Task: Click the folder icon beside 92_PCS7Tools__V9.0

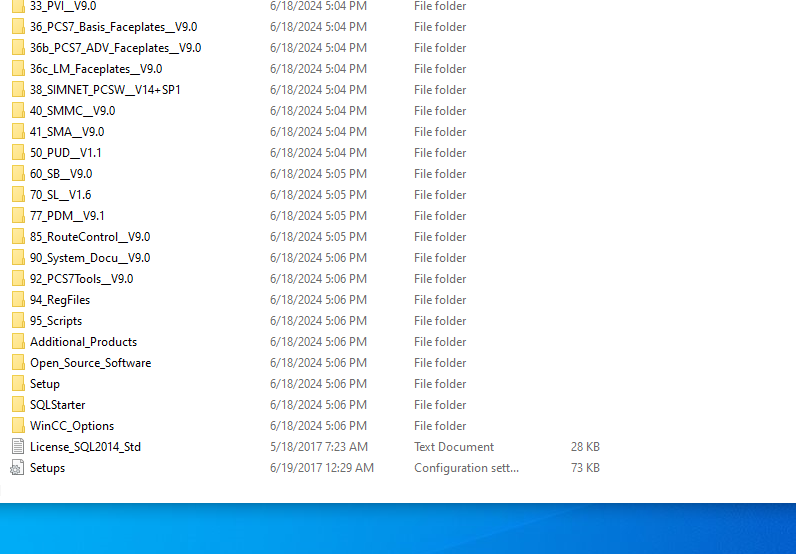Action: [18, 278]
